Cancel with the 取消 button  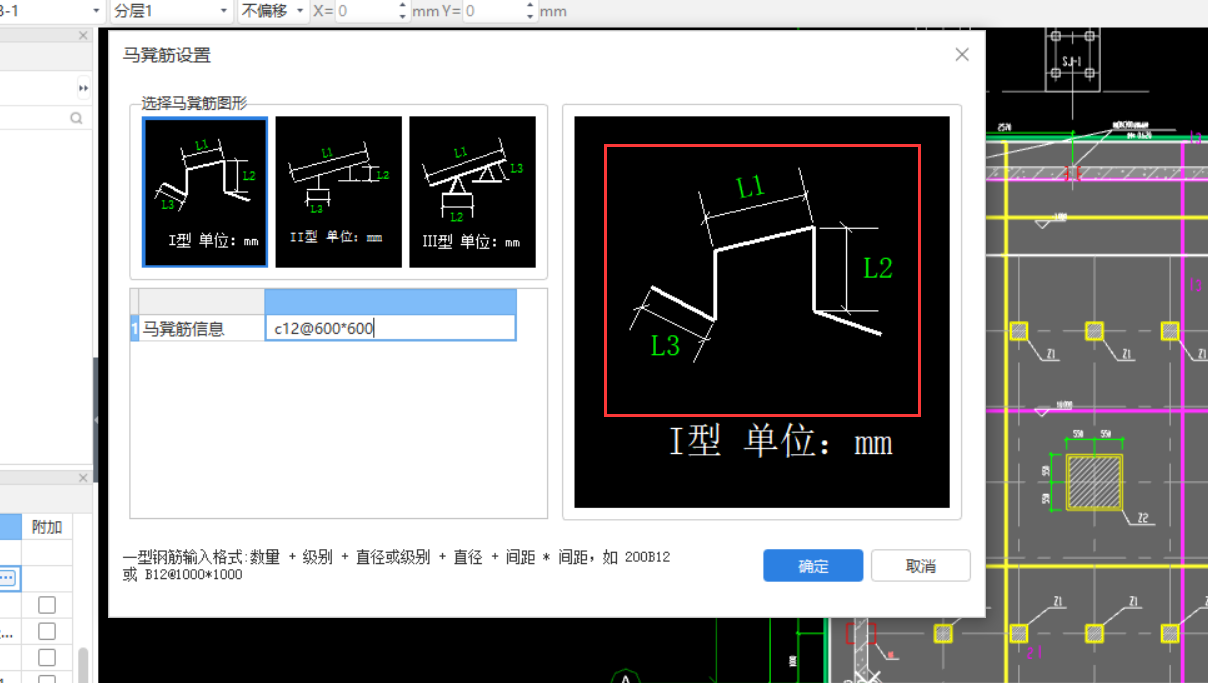point(921,566)
